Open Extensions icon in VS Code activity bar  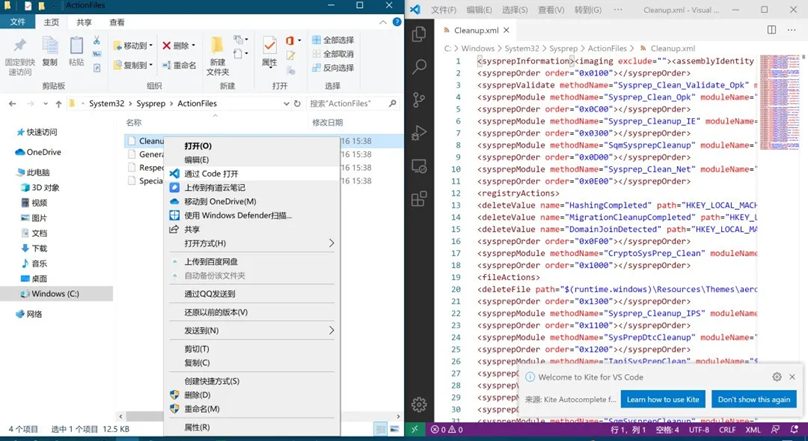[419, 198]
